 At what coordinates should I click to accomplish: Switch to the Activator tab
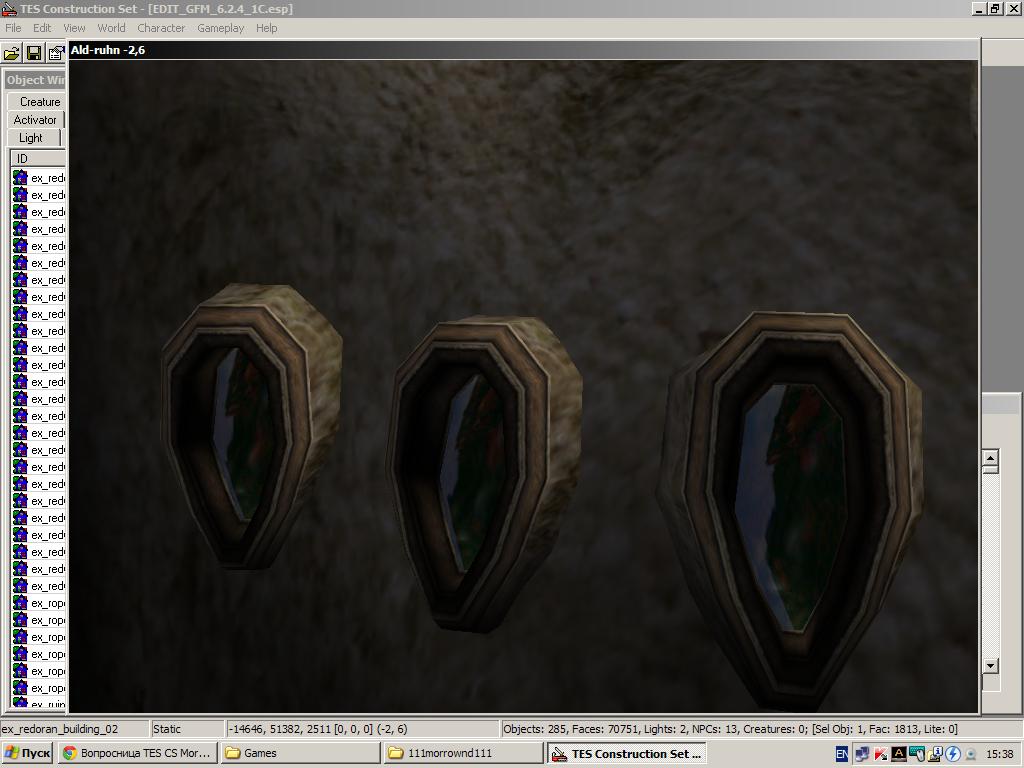coord(36,120)
